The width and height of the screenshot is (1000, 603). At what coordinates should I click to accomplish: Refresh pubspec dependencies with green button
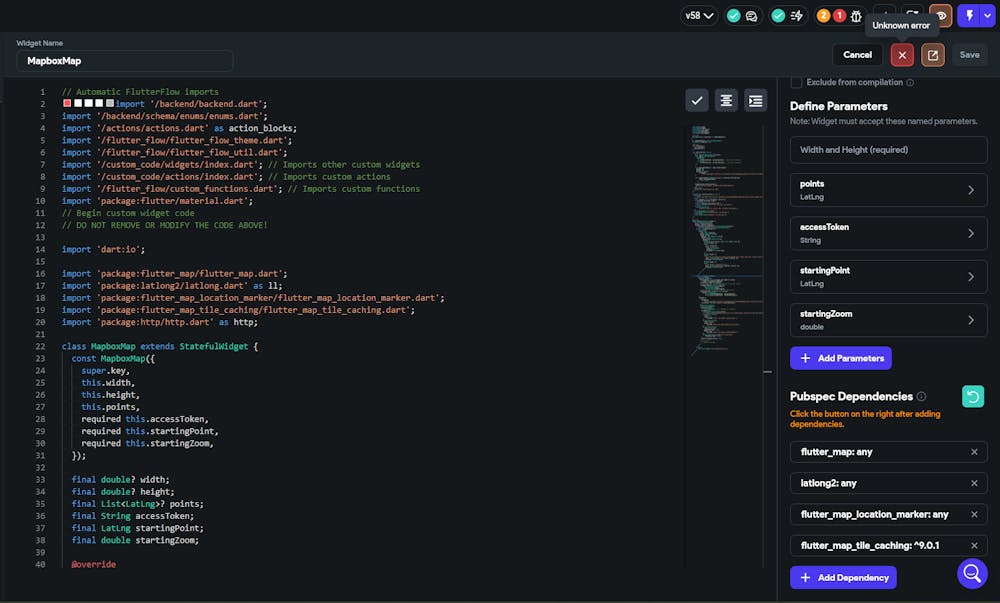click(972, 397)
